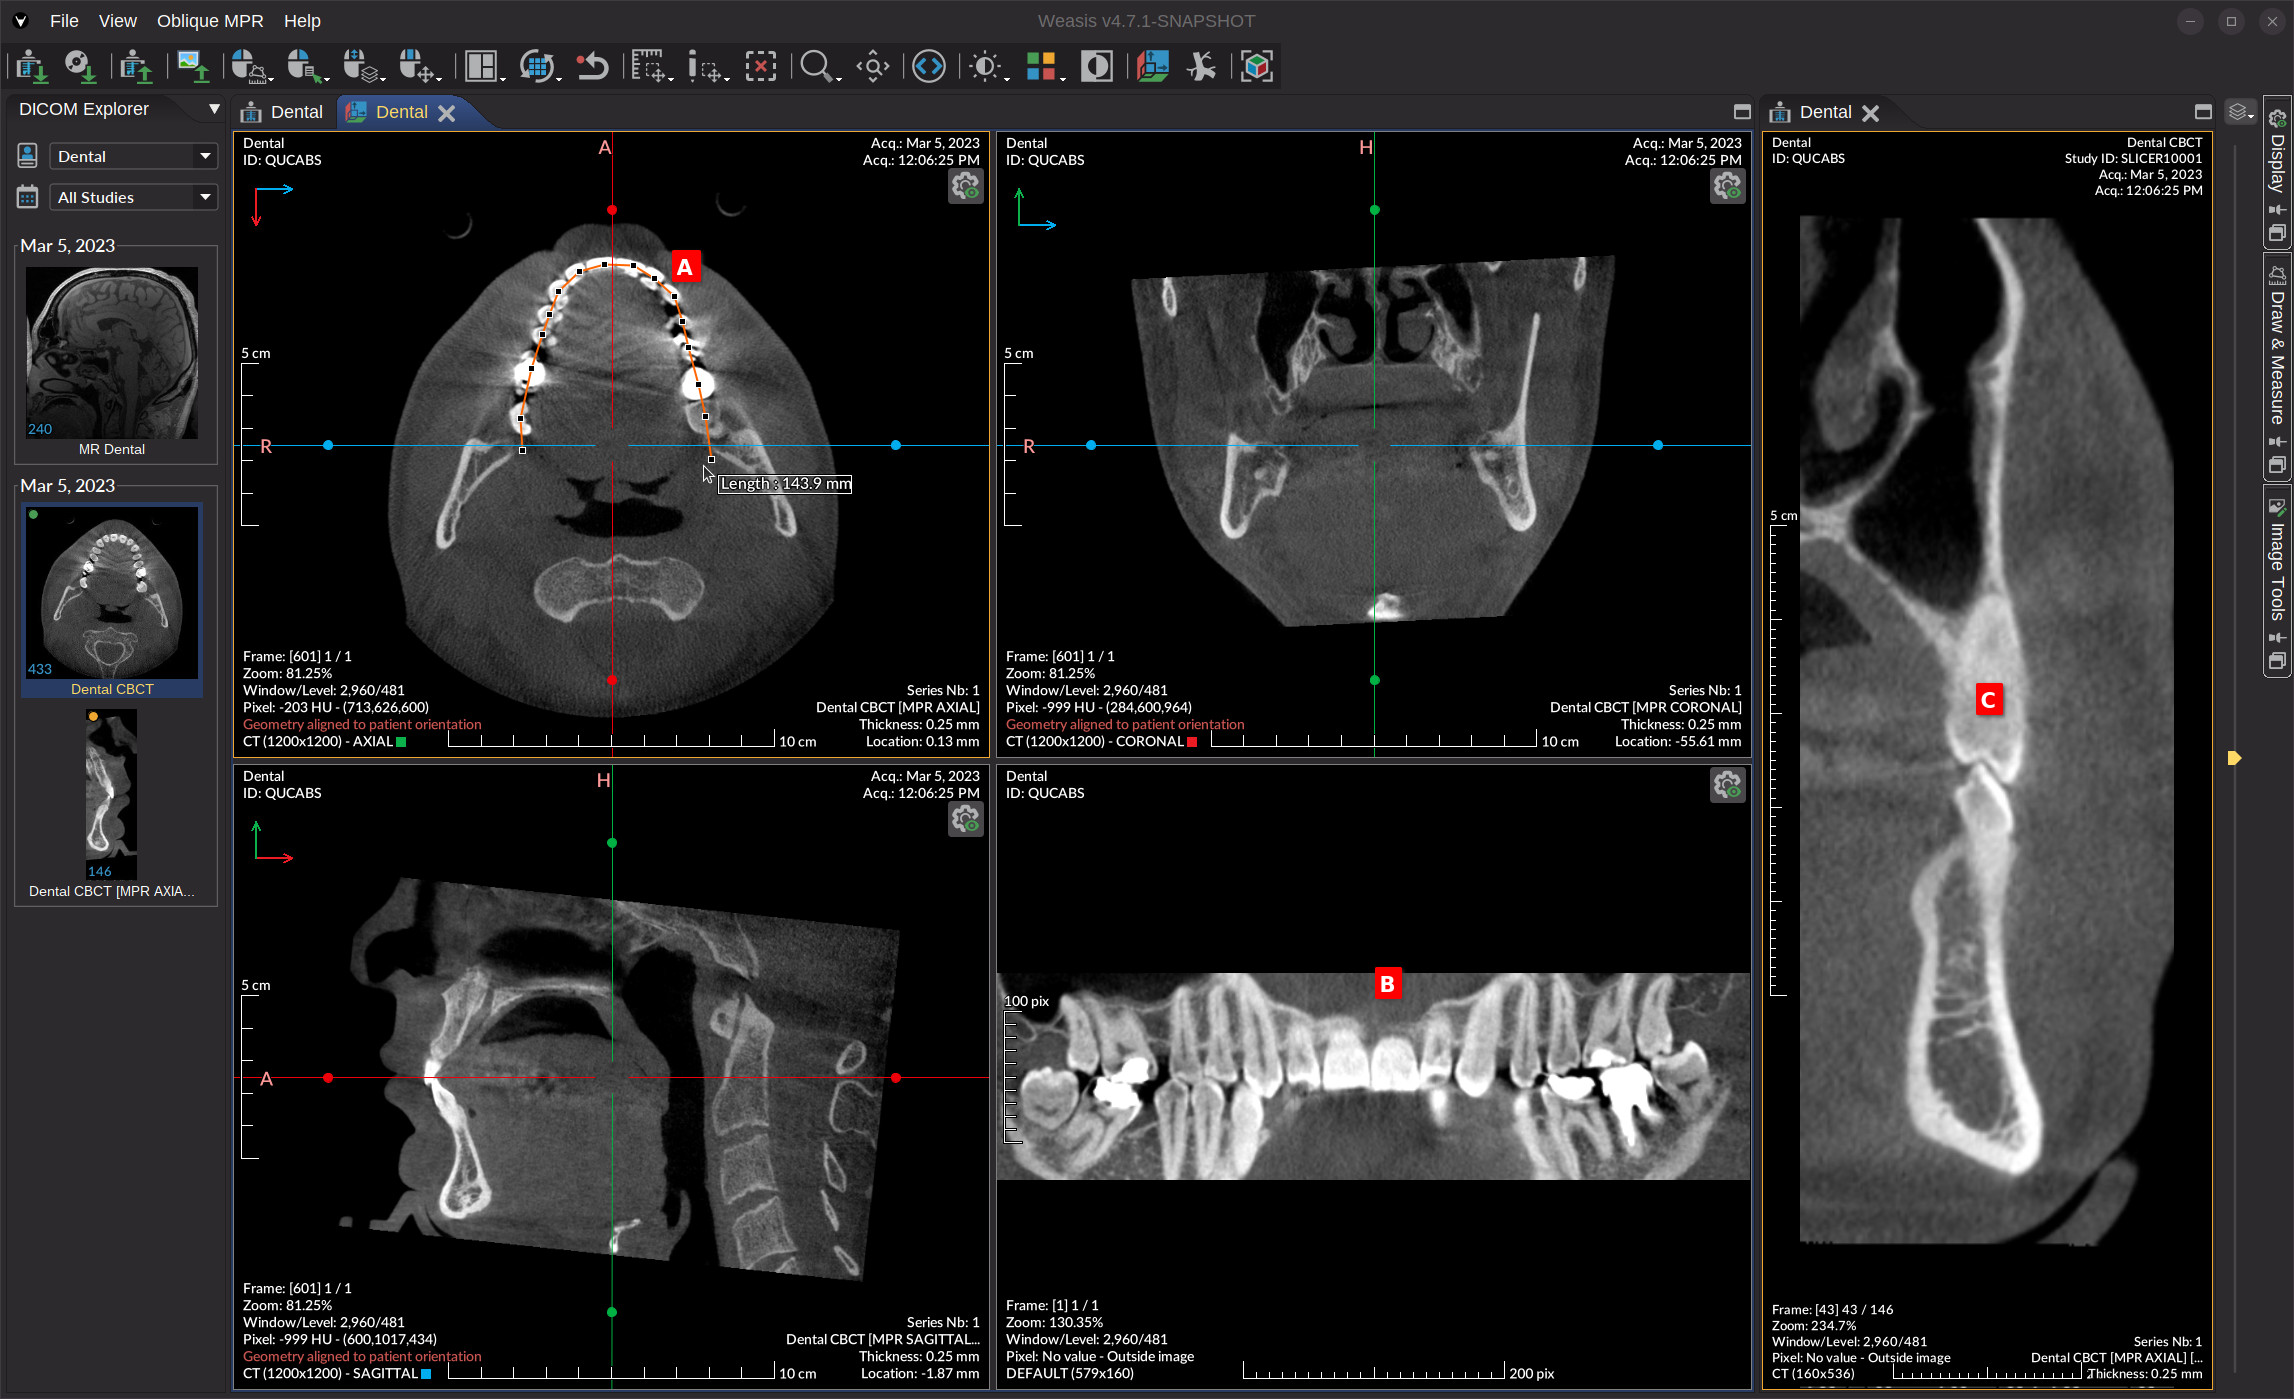This screenshot has height=1399, width=2294.
Task: Click the Import DICOM from CD icon
Action: [x=80, y=67]
